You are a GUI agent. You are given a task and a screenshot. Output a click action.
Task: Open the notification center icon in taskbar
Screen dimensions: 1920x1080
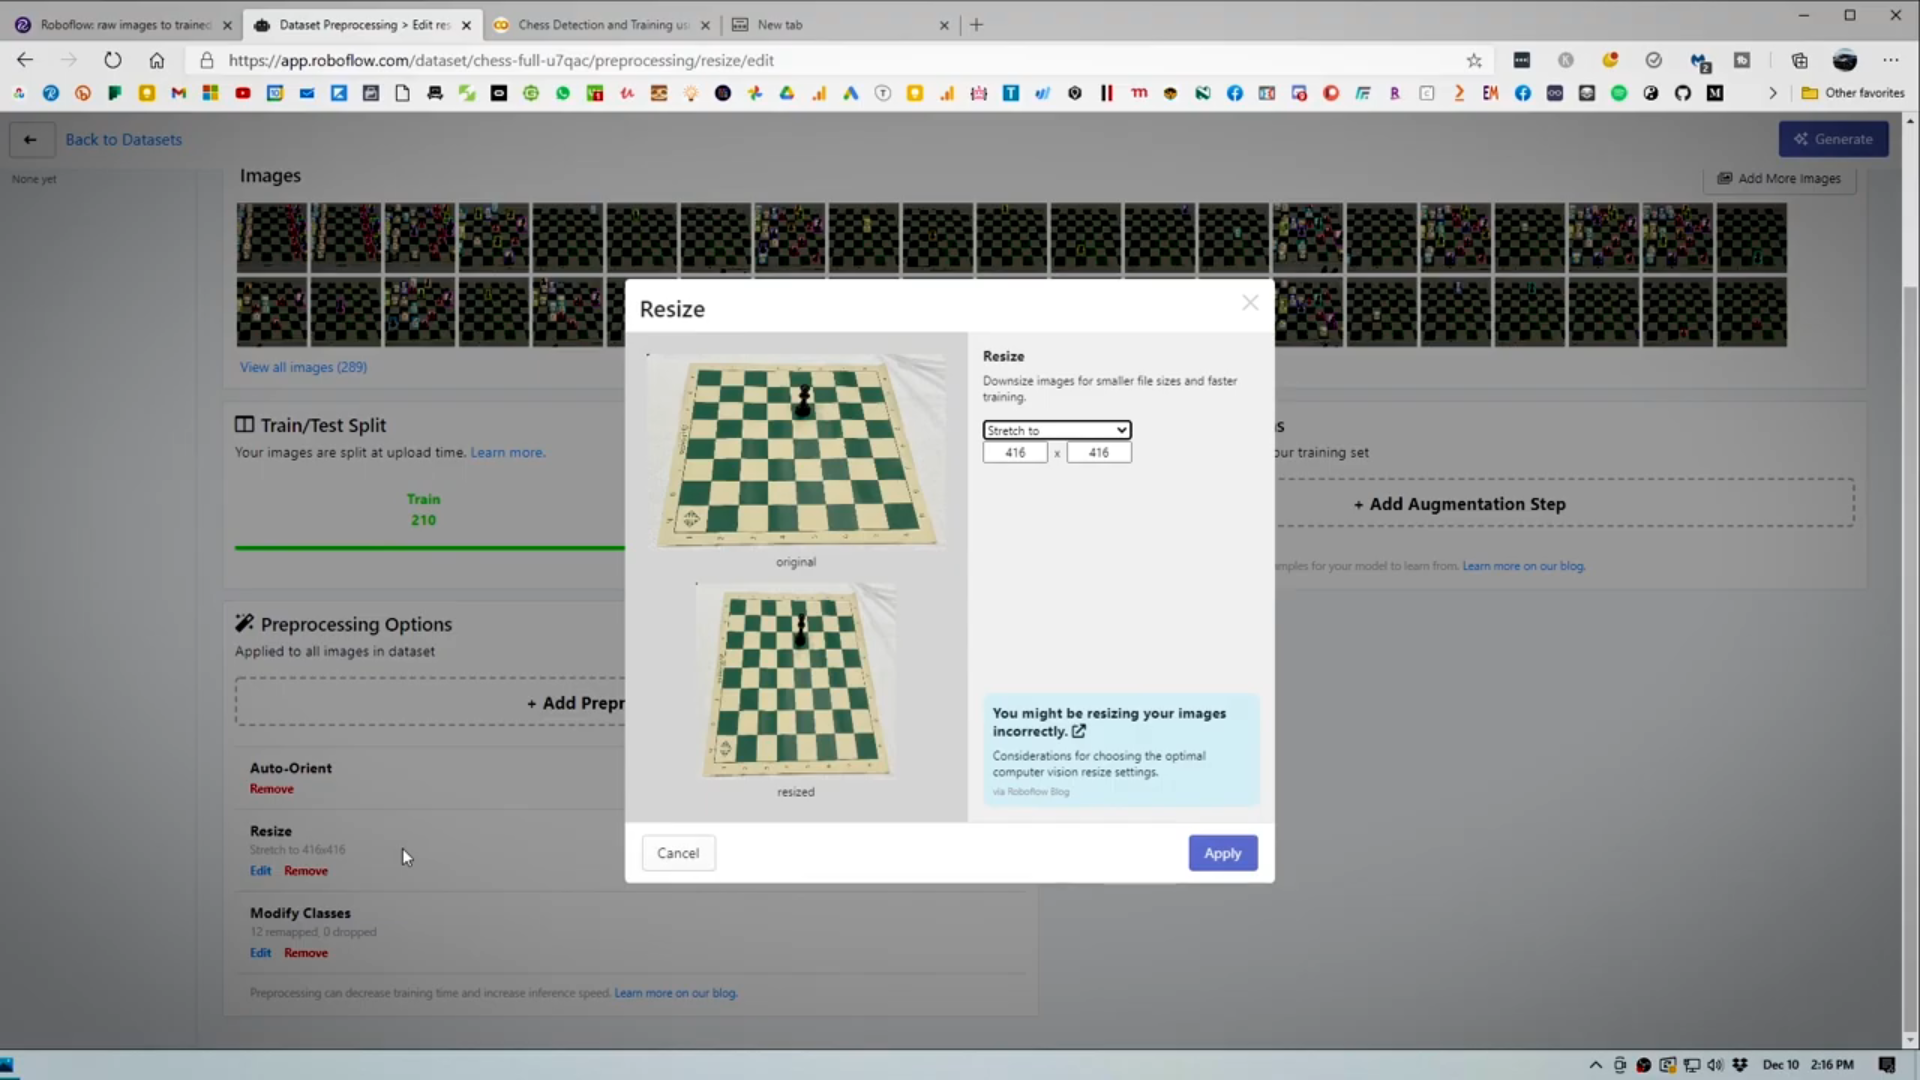coord(1887,1065)
